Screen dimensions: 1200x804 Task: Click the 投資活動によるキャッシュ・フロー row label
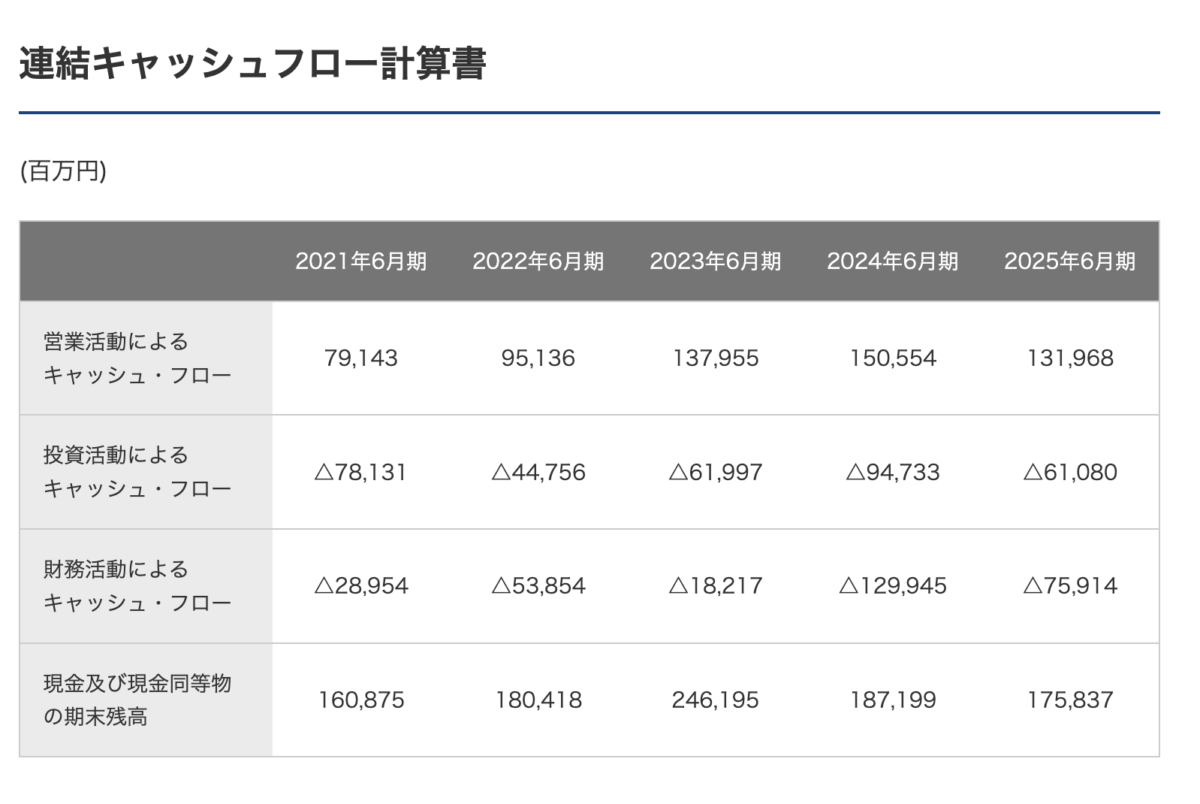click(137, 472)
